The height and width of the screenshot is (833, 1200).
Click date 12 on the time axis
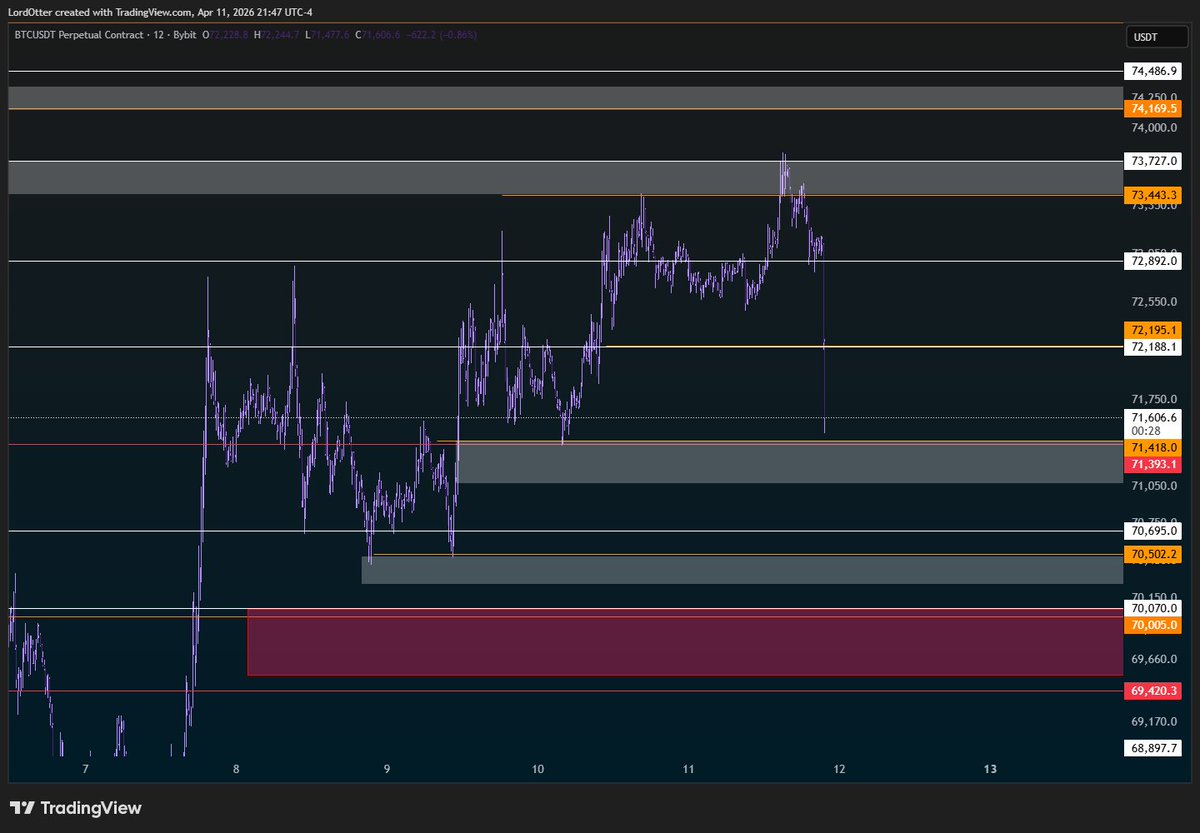click(x=839, y=769)
